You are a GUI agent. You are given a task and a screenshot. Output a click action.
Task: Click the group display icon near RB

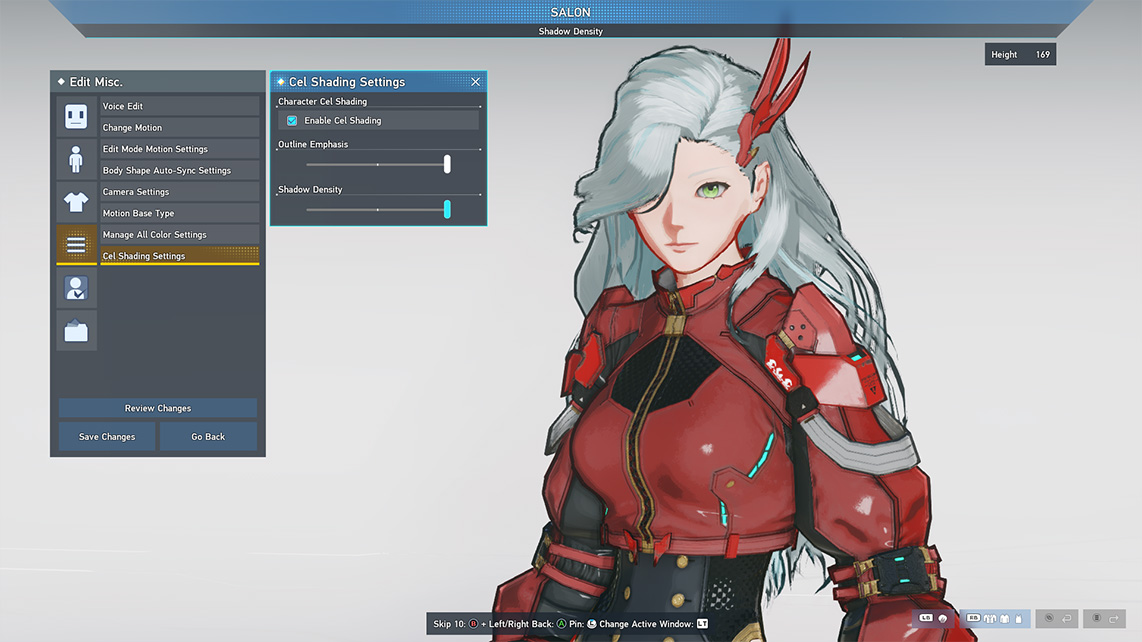point(990,618)
